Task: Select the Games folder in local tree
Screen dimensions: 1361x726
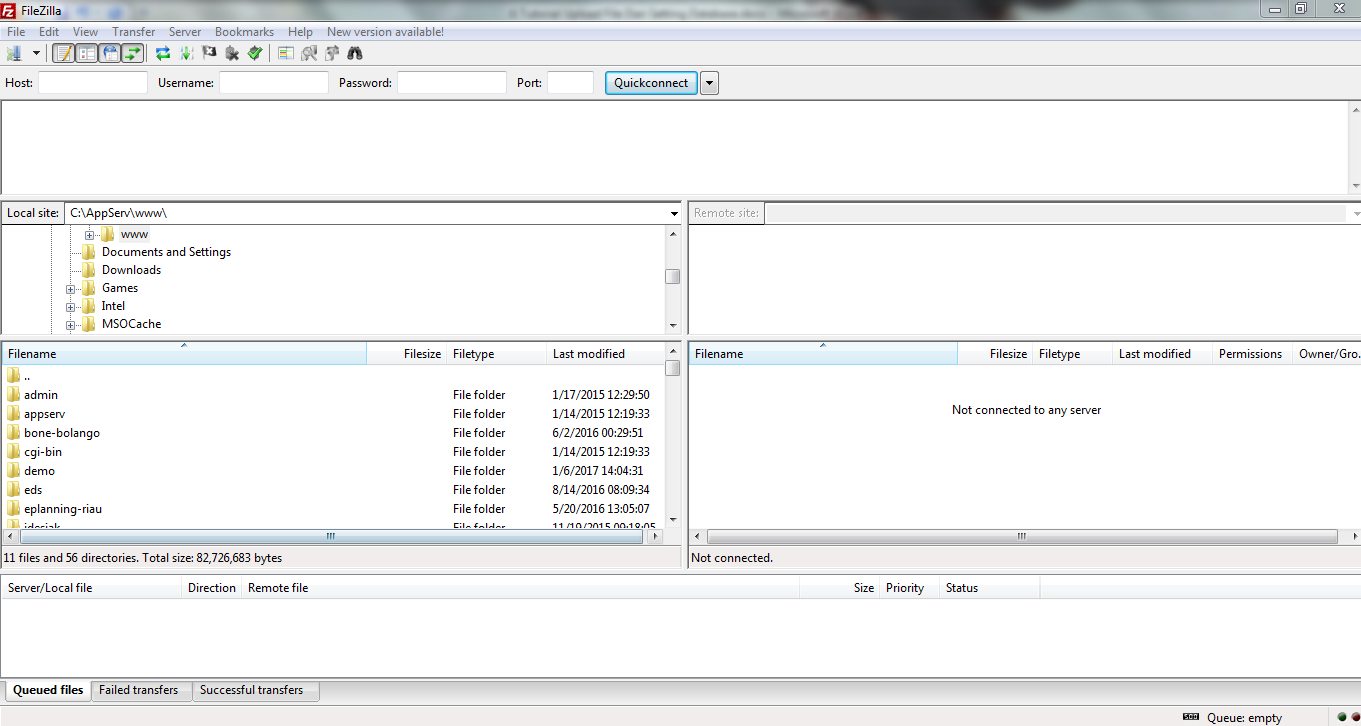Action: click(x=120, y=288)
